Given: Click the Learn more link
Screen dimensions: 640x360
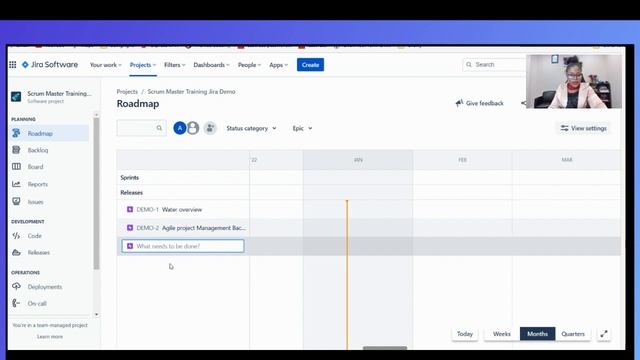Looking at the screenshot, I should tap(50, 337).
